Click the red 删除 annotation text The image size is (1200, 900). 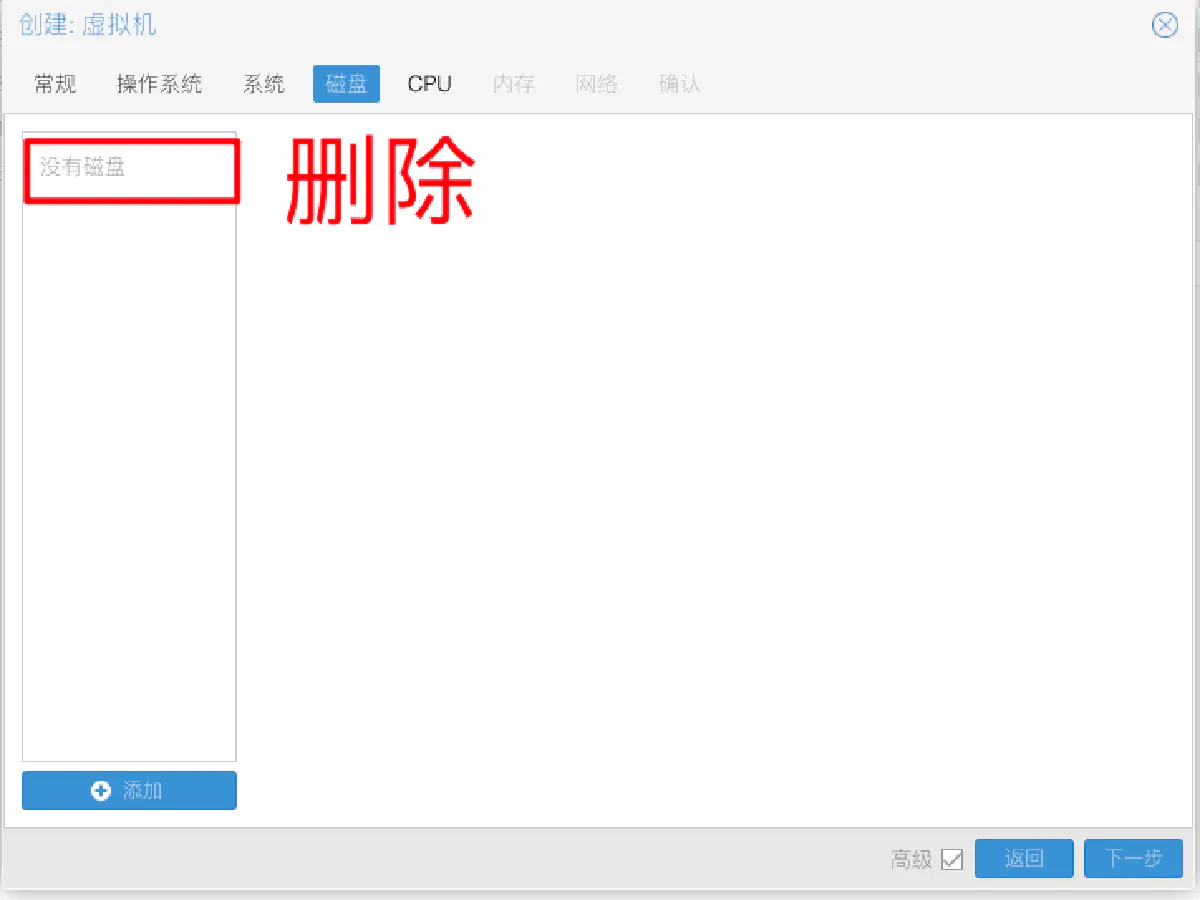click(x=380, y=180)
